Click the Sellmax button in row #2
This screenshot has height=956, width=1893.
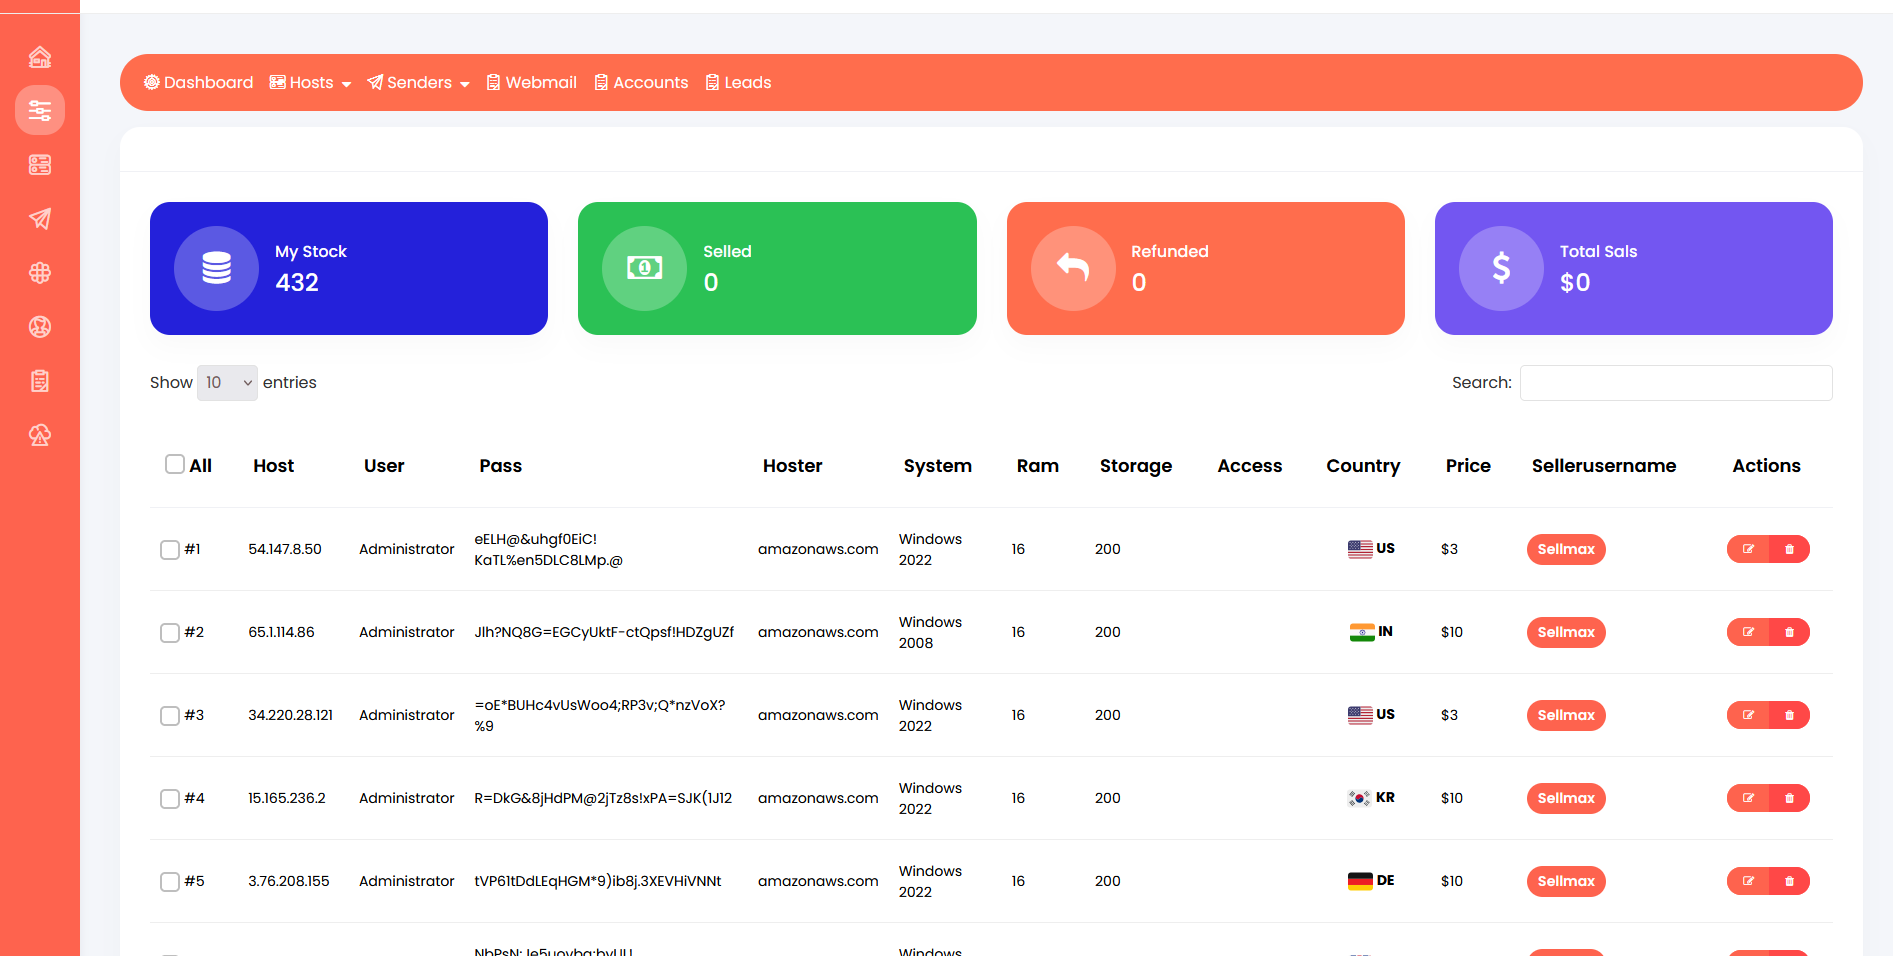pos(1565,632)
